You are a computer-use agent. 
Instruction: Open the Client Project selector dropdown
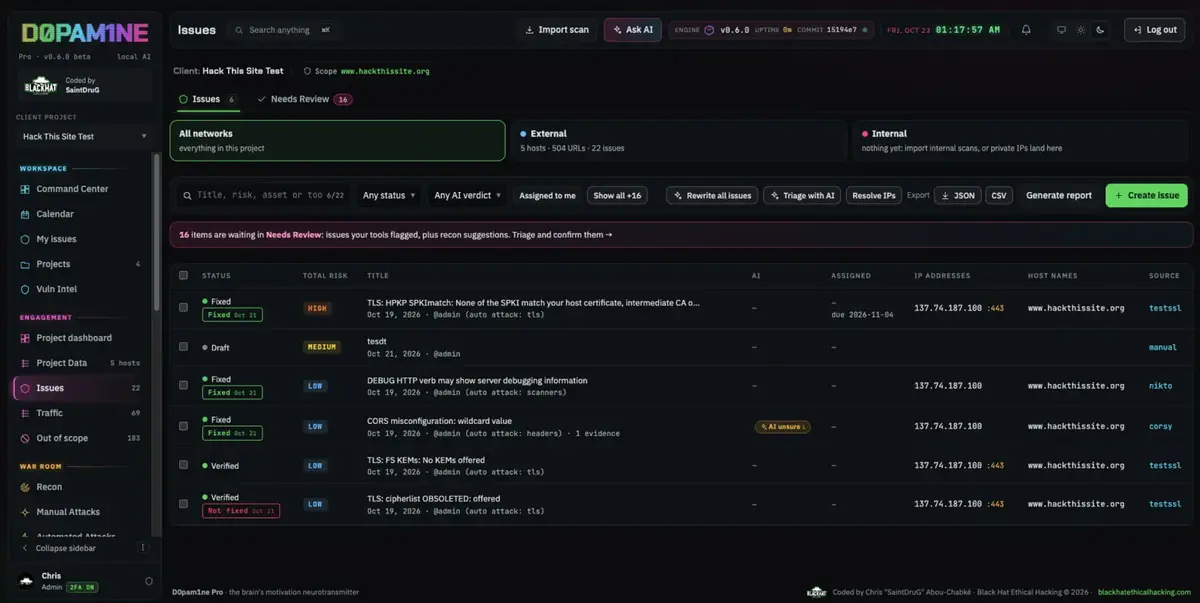pos(84,136)
